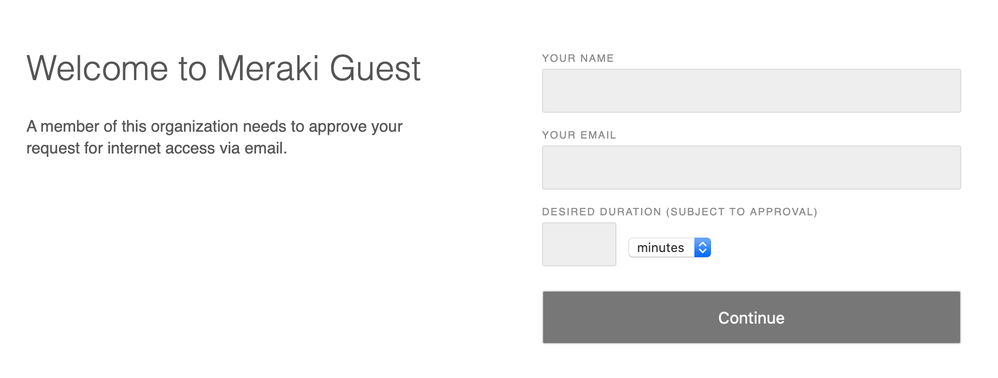The image size is (998, 378).
Task: Click the 'YOUR EMAIL' field label
Action: coord(579,135)
